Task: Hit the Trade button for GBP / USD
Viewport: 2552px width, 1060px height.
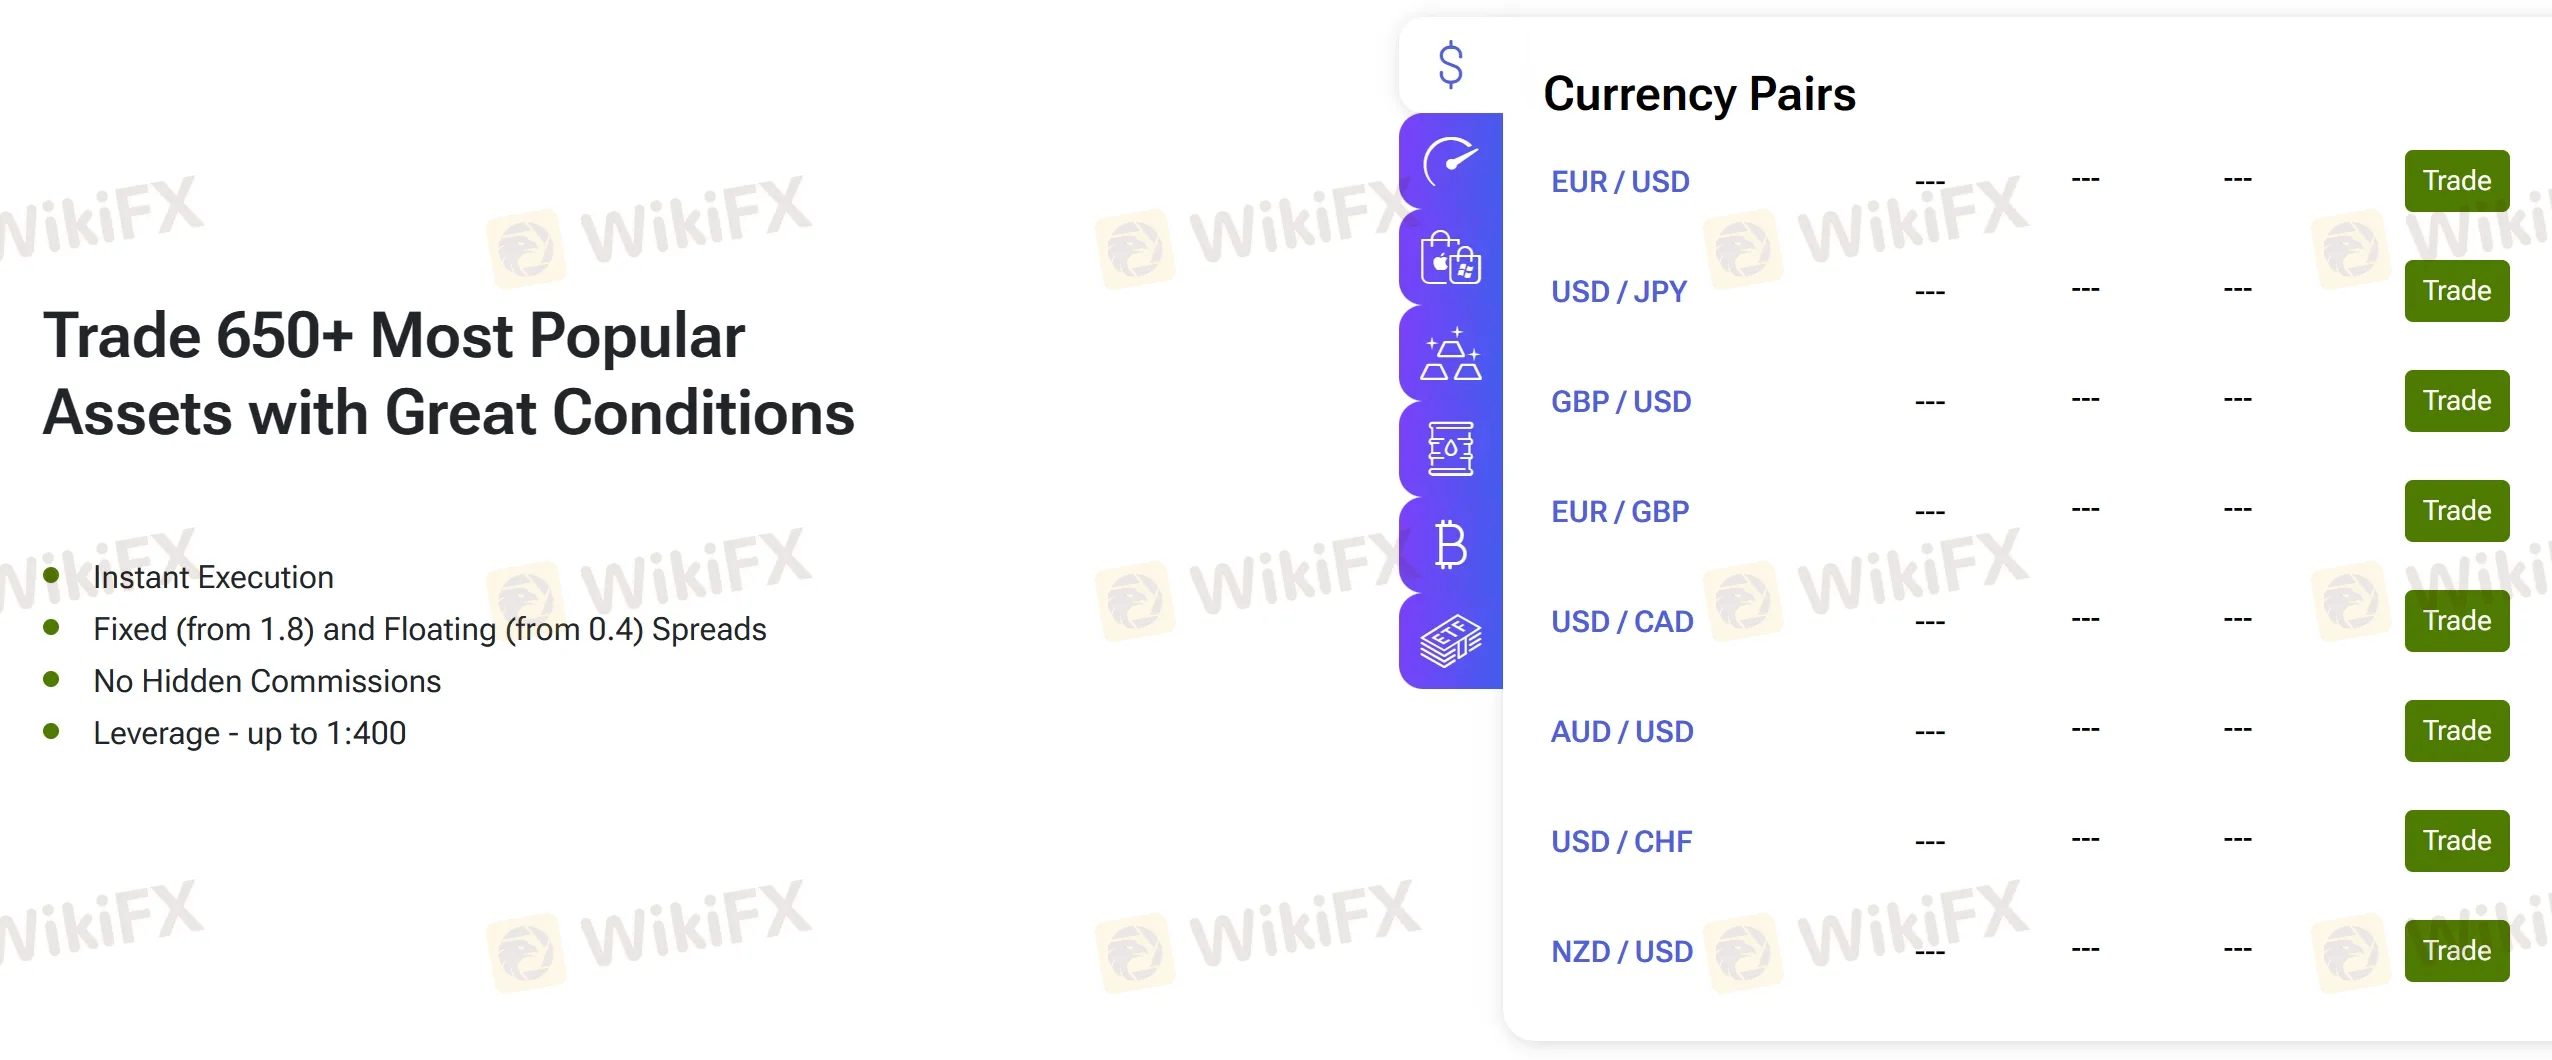Action: tap(2456, 401)
